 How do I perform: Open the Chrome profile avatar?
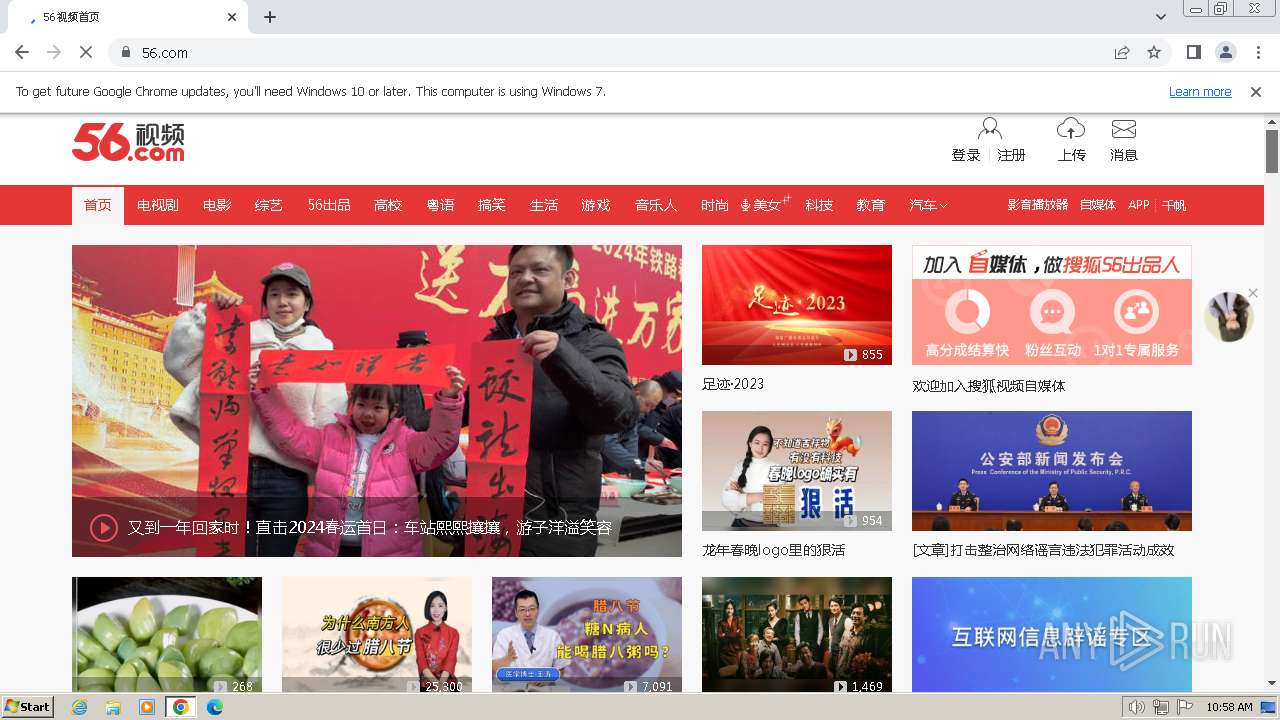1226,52
